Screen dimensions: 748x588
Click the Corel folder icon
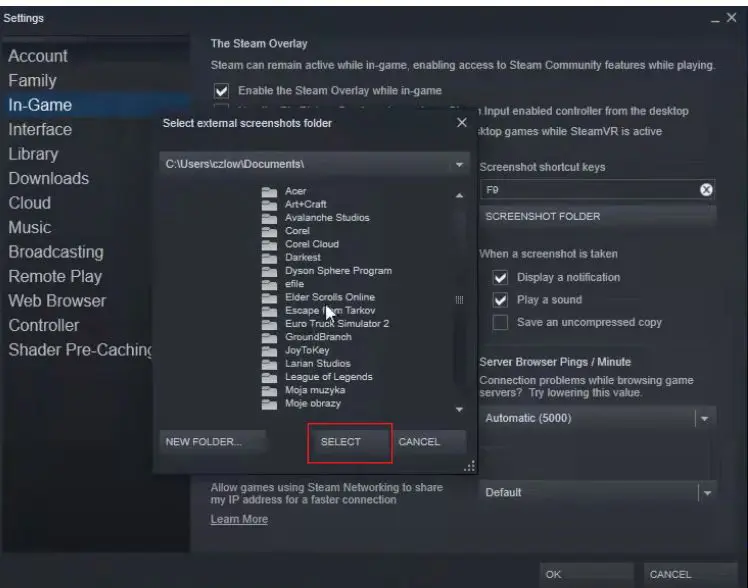(x=269, y=231)
